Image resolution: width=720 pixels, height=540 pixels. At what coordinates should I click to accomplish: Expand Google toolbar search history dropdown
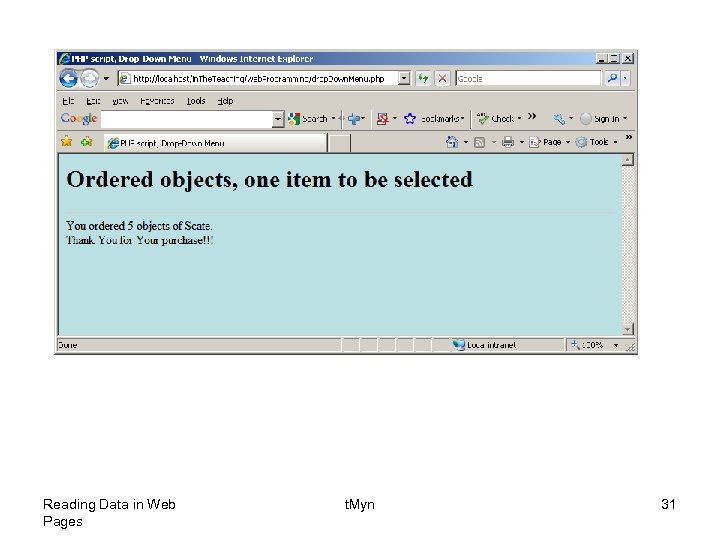(278, 119)
